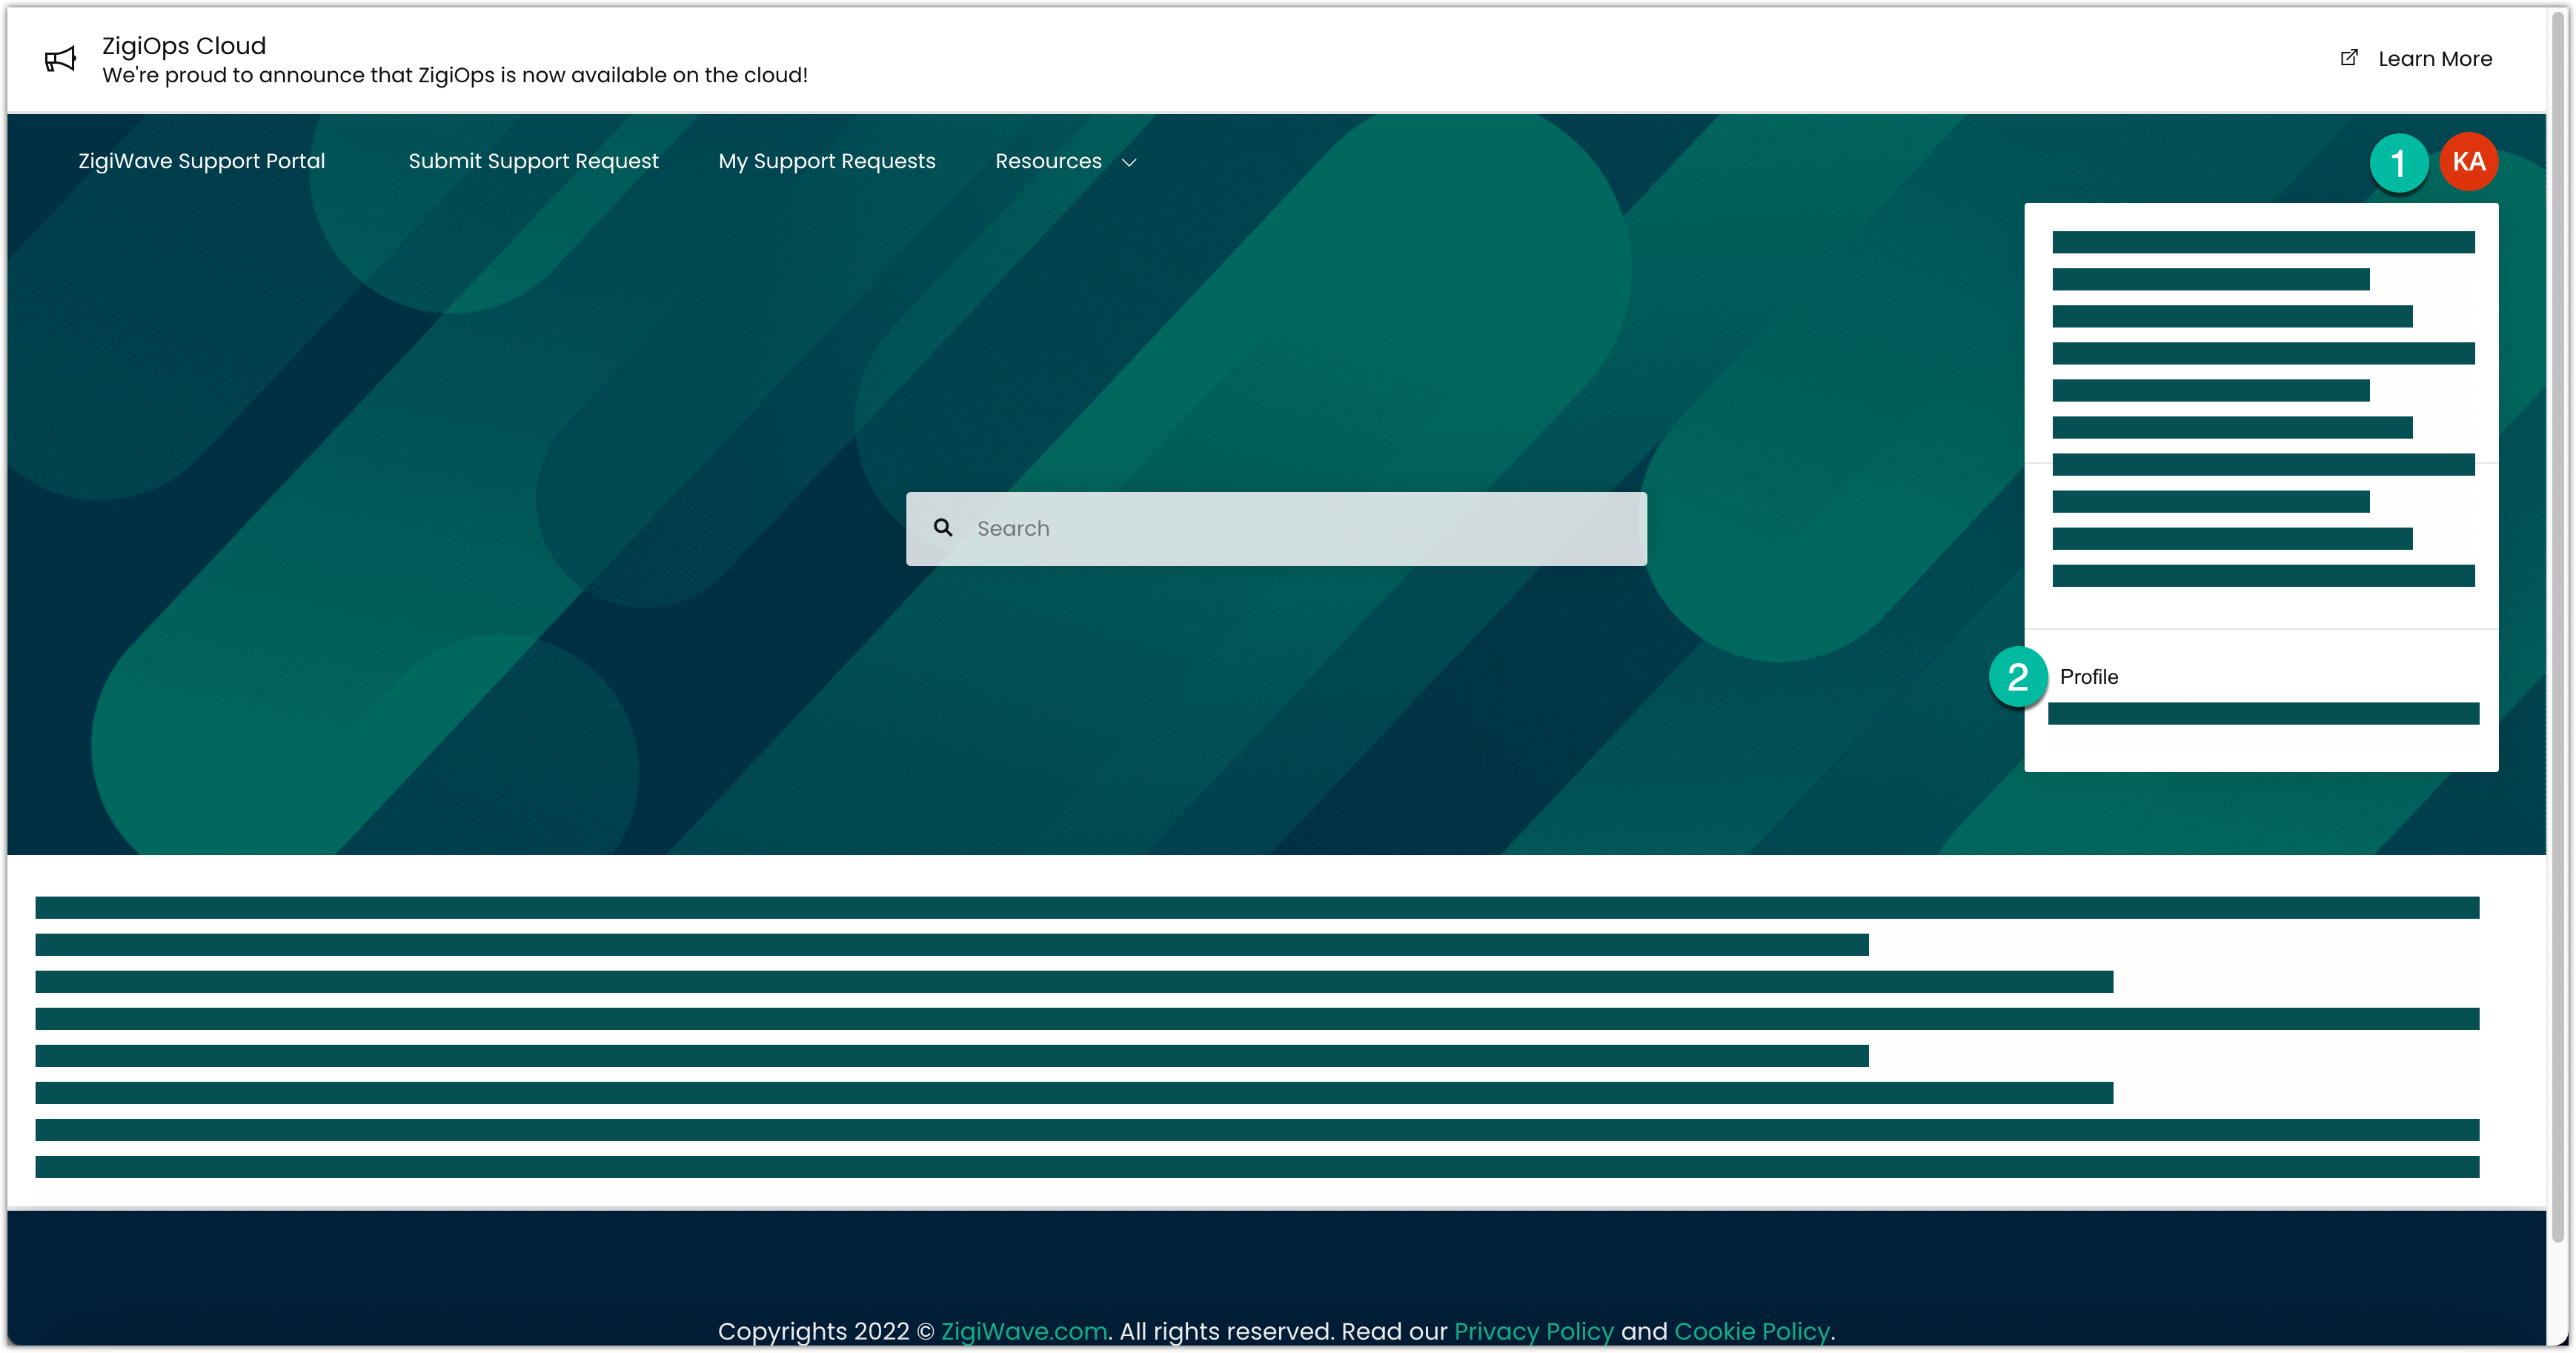Click the megaphone announcement icon
This screenshot has height=1353, width=2576.
(60, 60)
